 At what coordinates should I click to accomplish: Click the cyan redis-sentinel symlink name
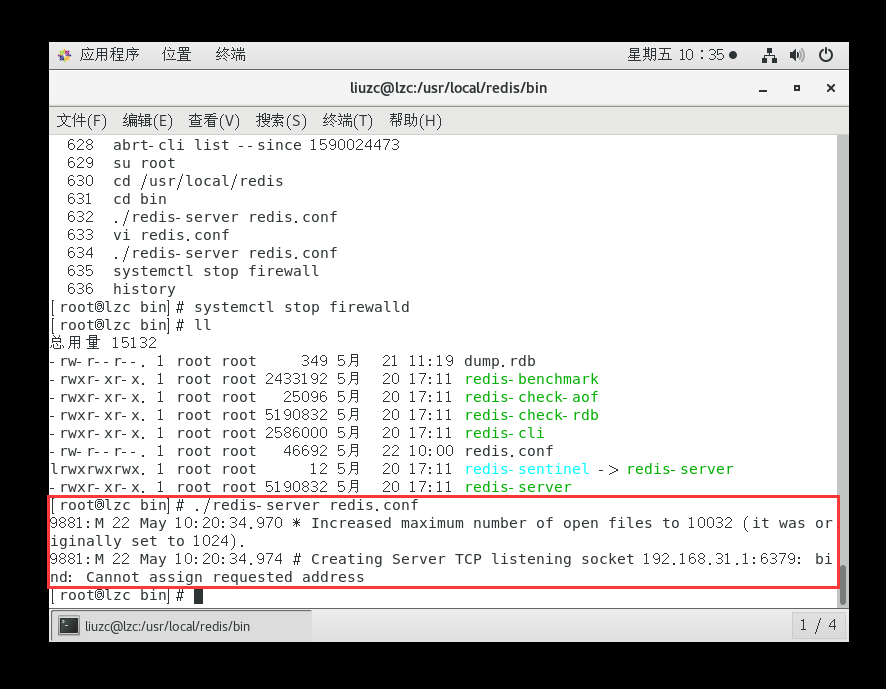coord(527,469)
